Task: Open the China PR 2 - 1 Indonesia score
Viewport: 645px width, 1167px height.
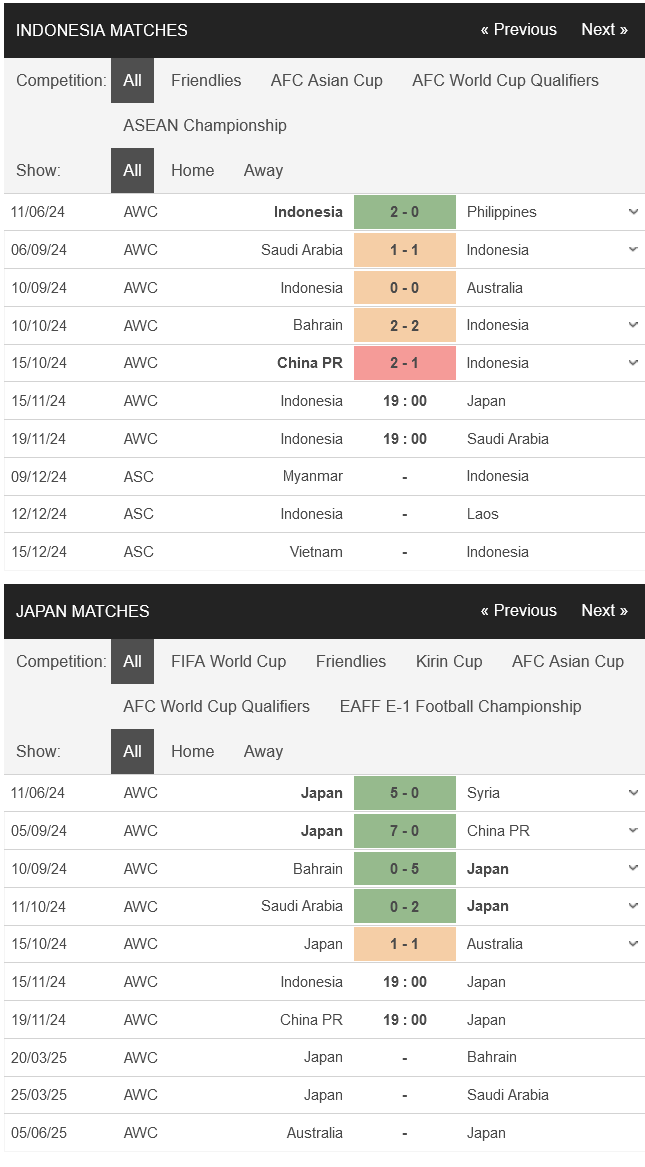Action: point(404,363)
